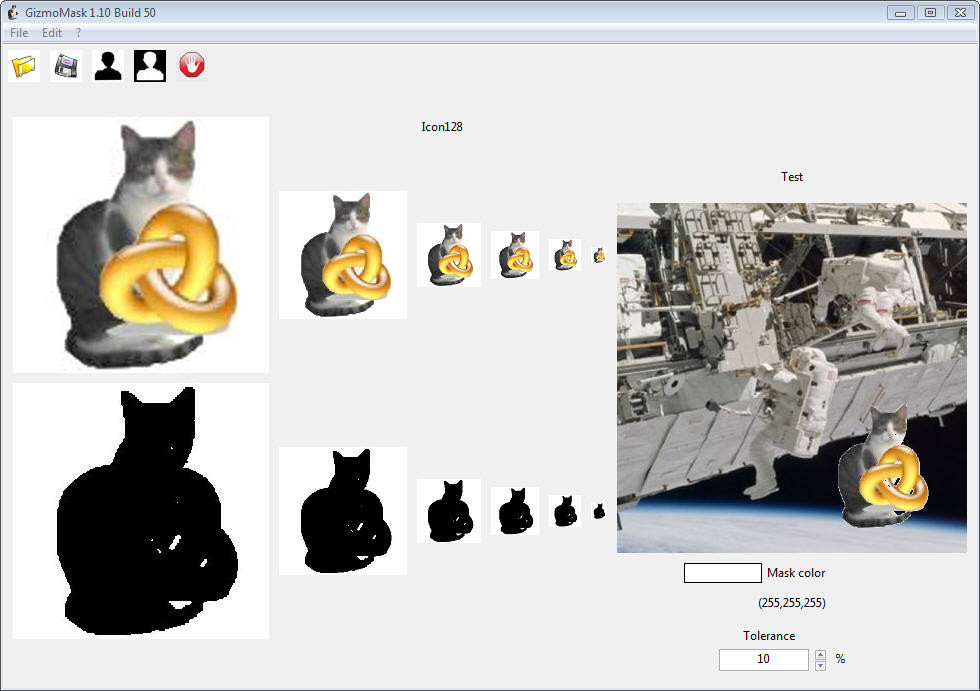The height and width of the screenshot is (691, 980).
Task: Click the fourth-largest mask thumbnail
Action: [515, 511]
